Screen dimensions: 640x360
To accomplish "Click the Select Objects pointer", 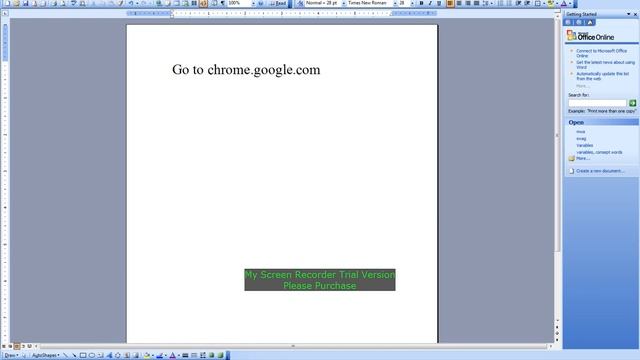I will tap(24, 356).
